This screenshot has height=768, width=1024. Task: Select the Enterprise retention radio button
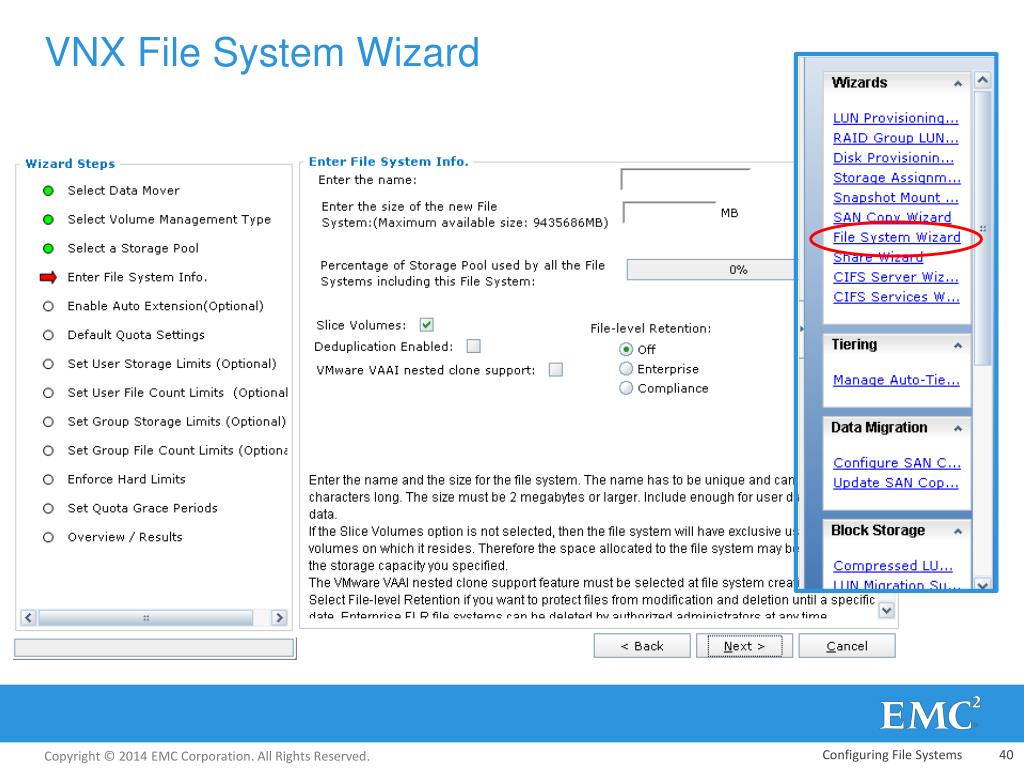click(626, 369)
